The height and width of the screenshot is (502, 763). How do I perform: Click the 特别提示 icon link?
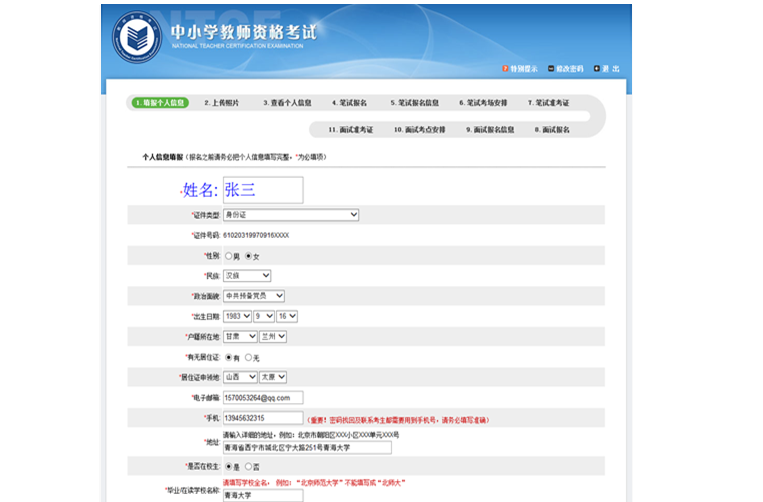click(x=506, y=69)
